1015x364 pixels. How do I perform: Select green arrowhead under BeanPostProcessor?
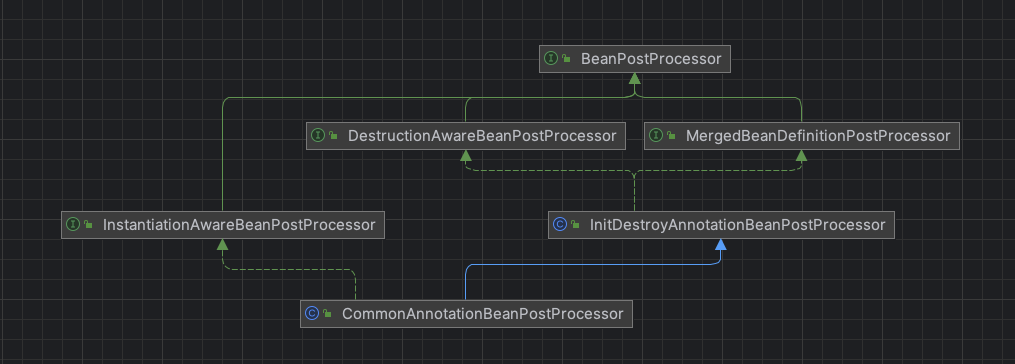pyautogui.click(x=634, y=78)
